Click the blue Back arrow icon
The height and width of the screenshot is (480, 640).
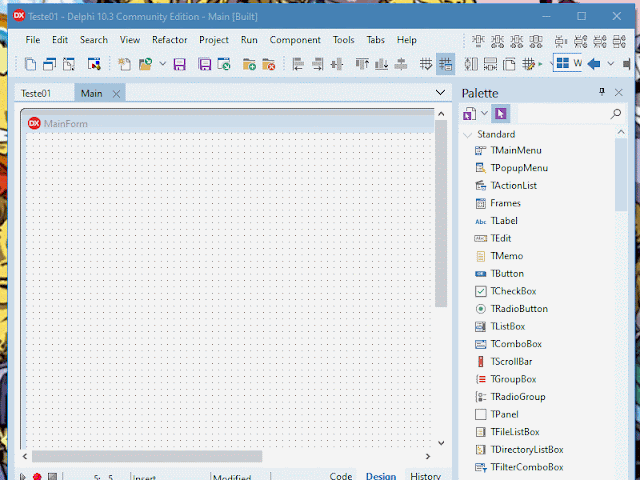593,64
